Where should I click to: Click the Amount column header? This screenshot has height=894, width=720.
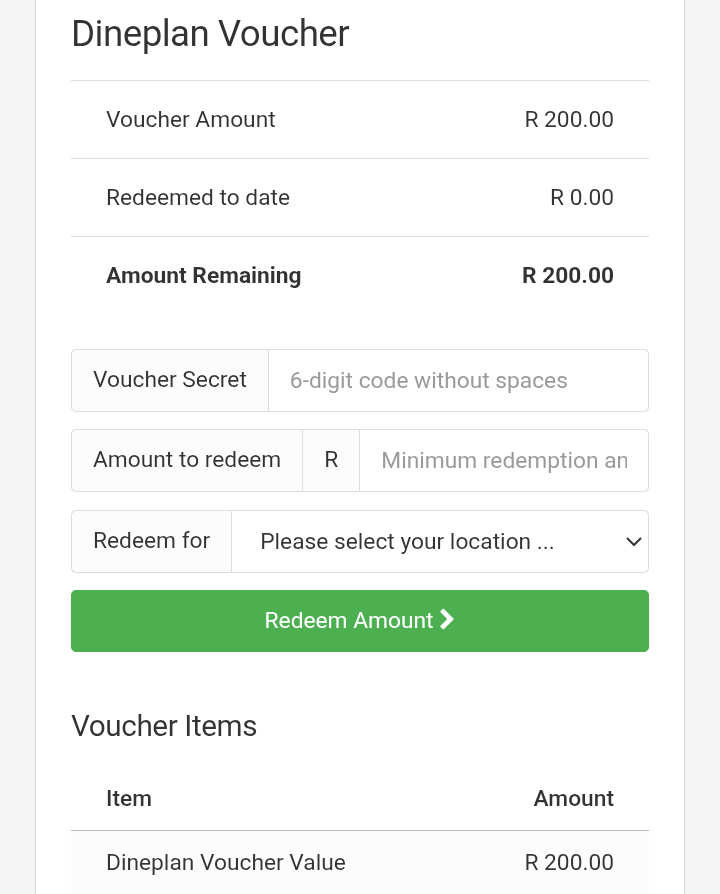(573, 798)
